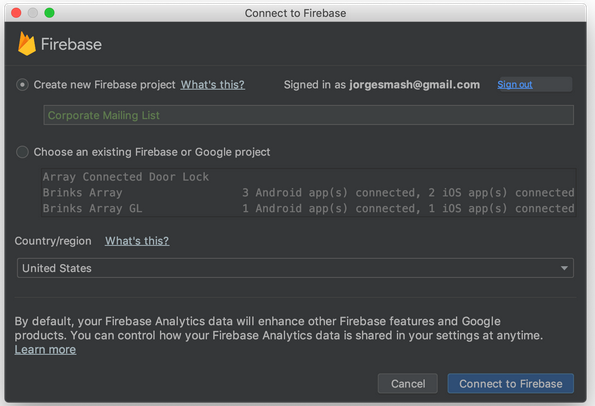Click the signed-in email jorgesmash@gmail.com
This screenshot has height=406, width=595.
414,85
